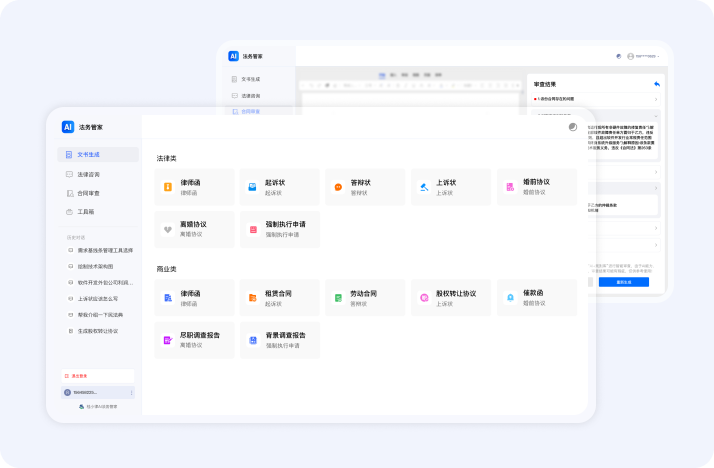Select the user account row in sidebar
Viewport: 714px width, 468px height.
tap(97, 392)
